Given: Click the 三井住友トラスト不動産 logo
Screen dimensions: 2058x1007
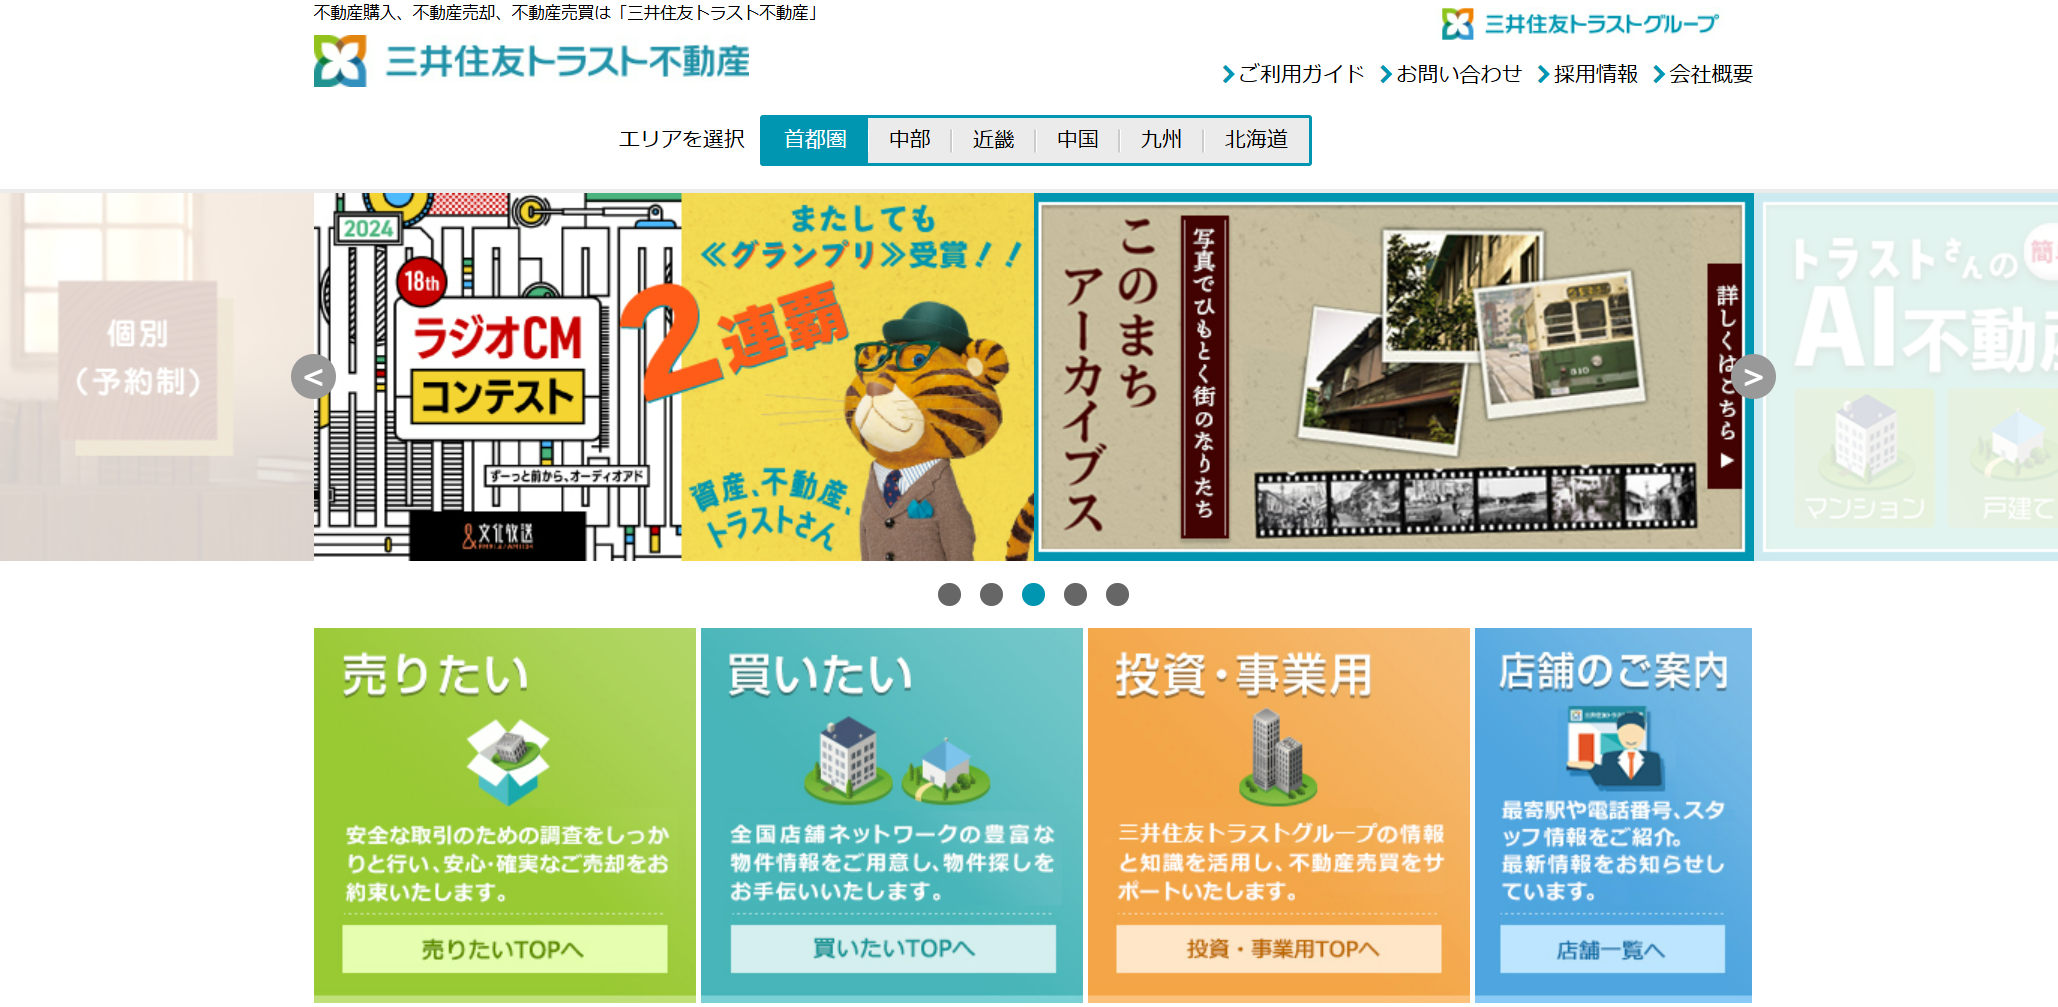Looking at the screenshot, I should click(x=531, y=61).
